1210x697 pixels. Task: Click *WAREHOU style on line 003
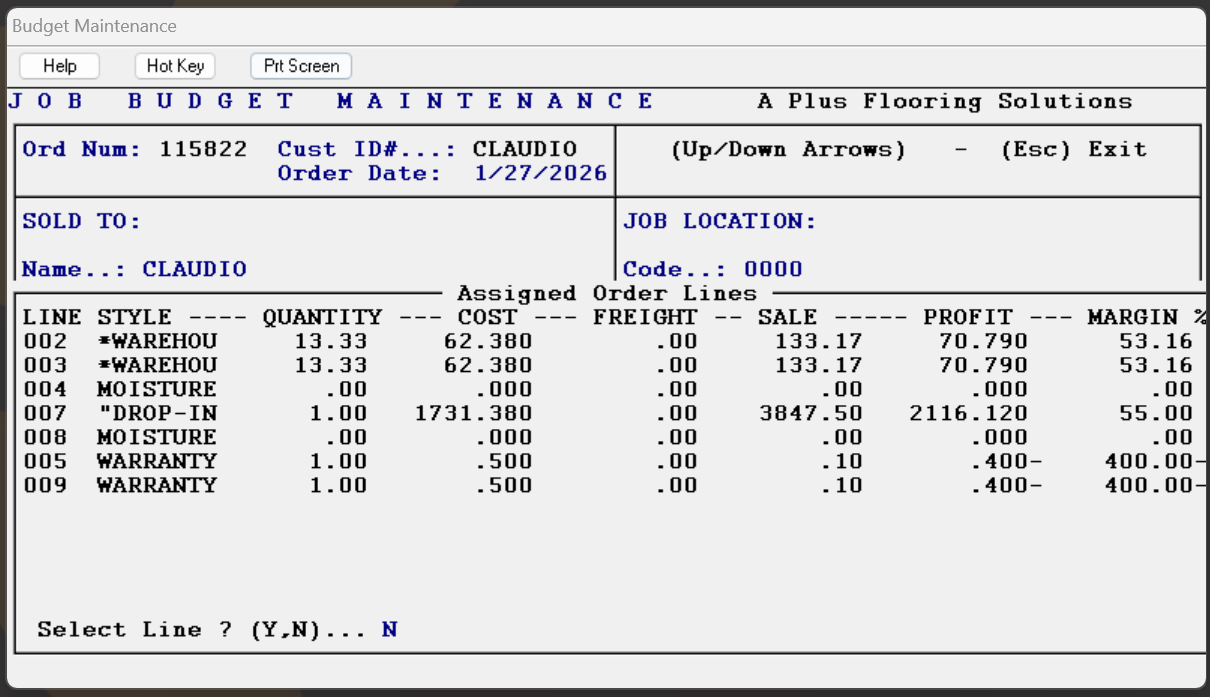point(157,365)
